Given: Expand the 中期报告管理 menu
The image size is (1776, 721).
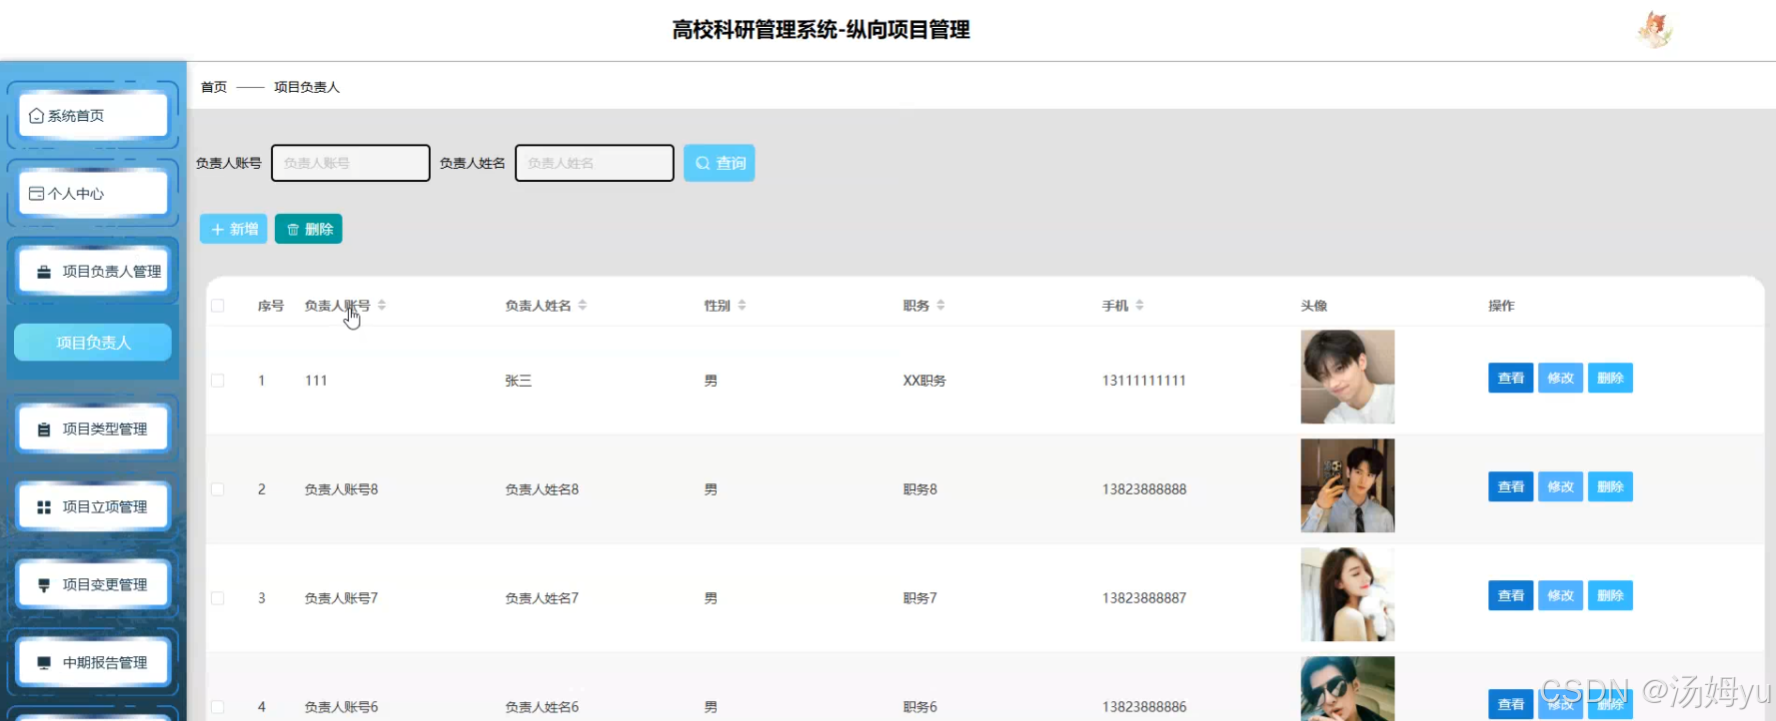Looking at the screenshot, I should pyautogui.click(x=93, y=663).
